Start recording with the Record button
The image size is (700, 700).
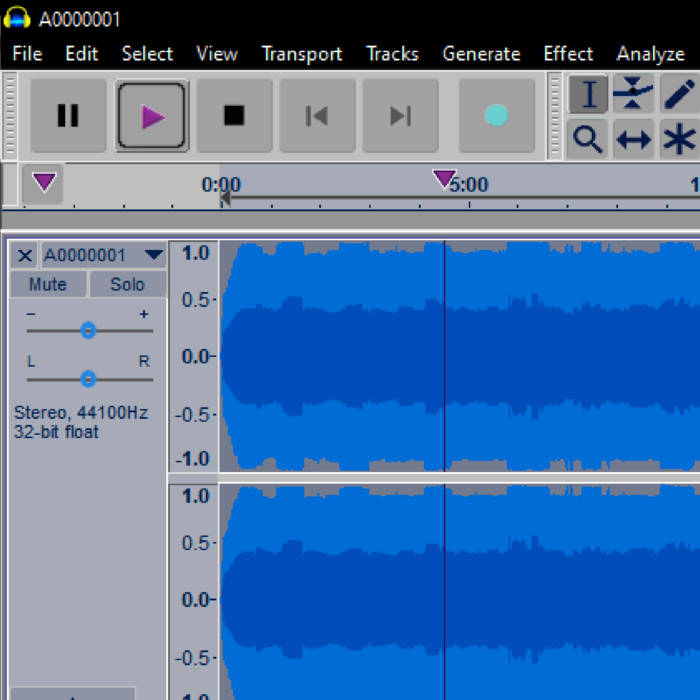(x=496, y=116)
